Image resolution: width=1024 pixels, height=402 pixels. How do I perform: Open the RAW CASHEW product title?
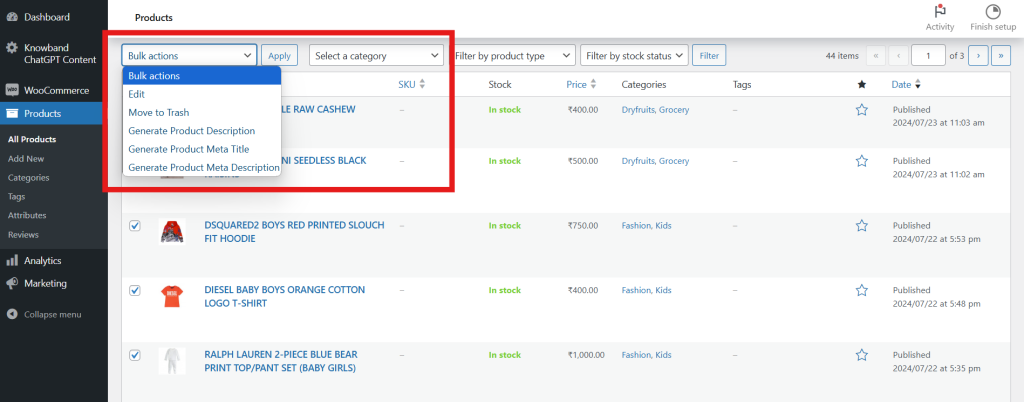319,109
